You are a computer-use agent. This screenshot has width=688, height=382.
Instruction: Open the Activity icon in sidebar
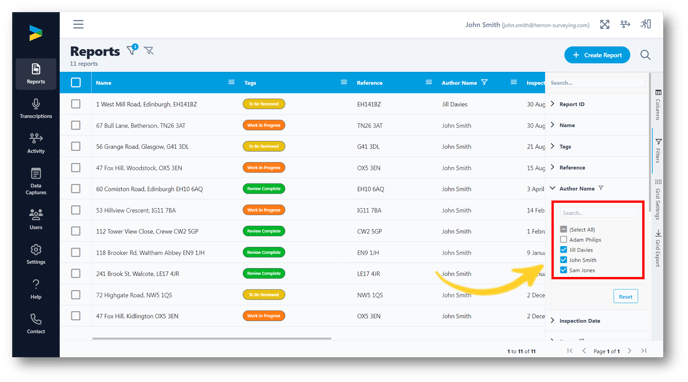point(36,138)
